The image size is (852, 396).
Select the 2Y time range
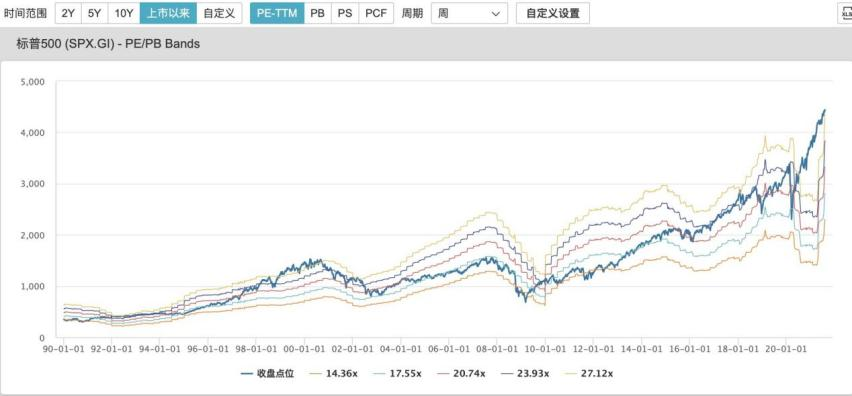coord(68,13)
